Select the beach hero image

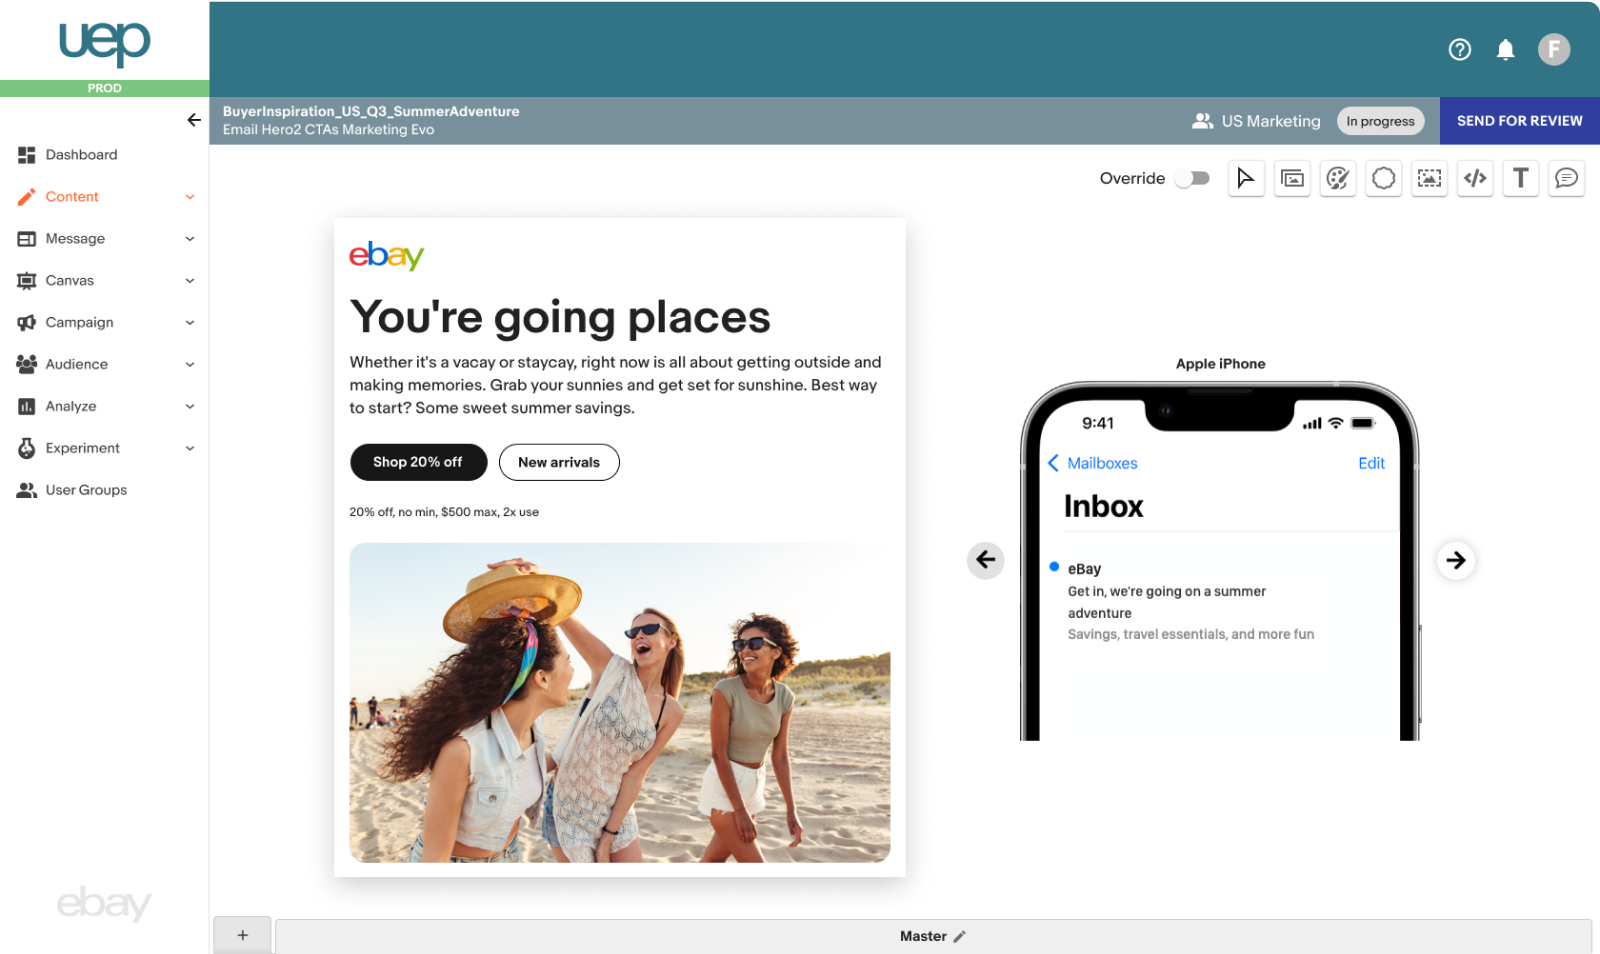[x=620, y=703]
